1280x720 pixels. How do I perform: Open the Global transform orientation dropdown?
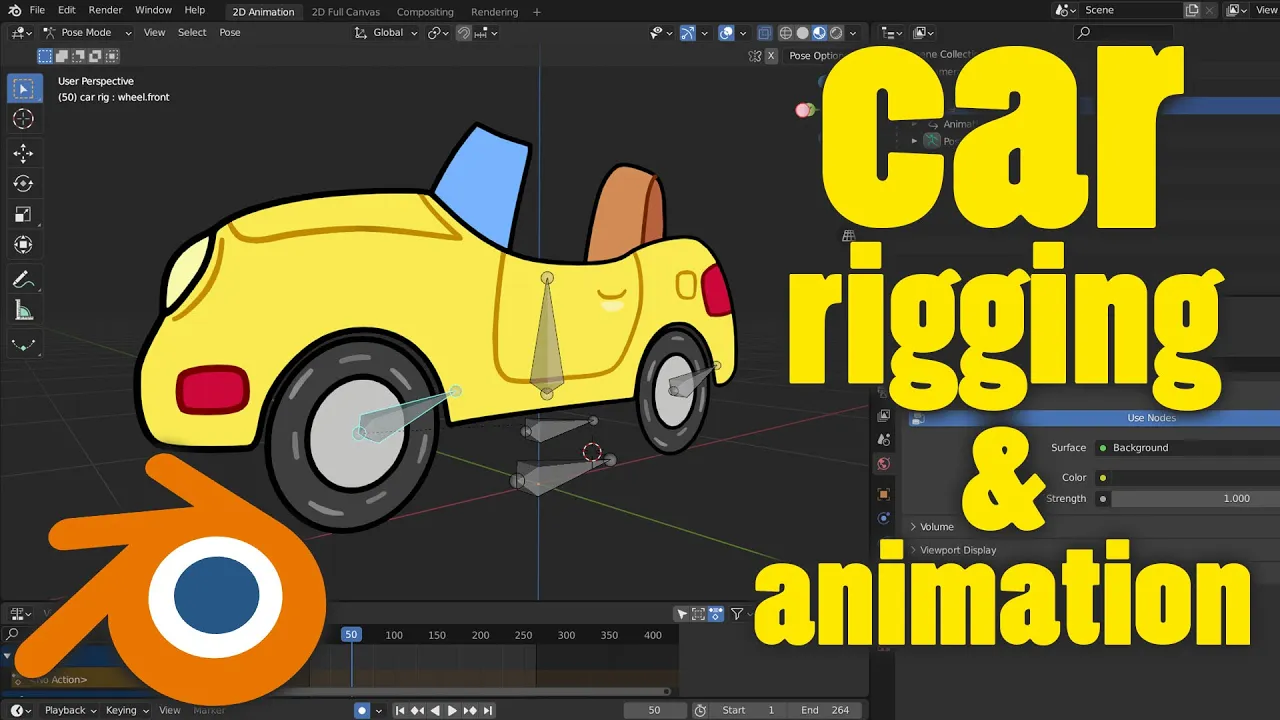387,32
